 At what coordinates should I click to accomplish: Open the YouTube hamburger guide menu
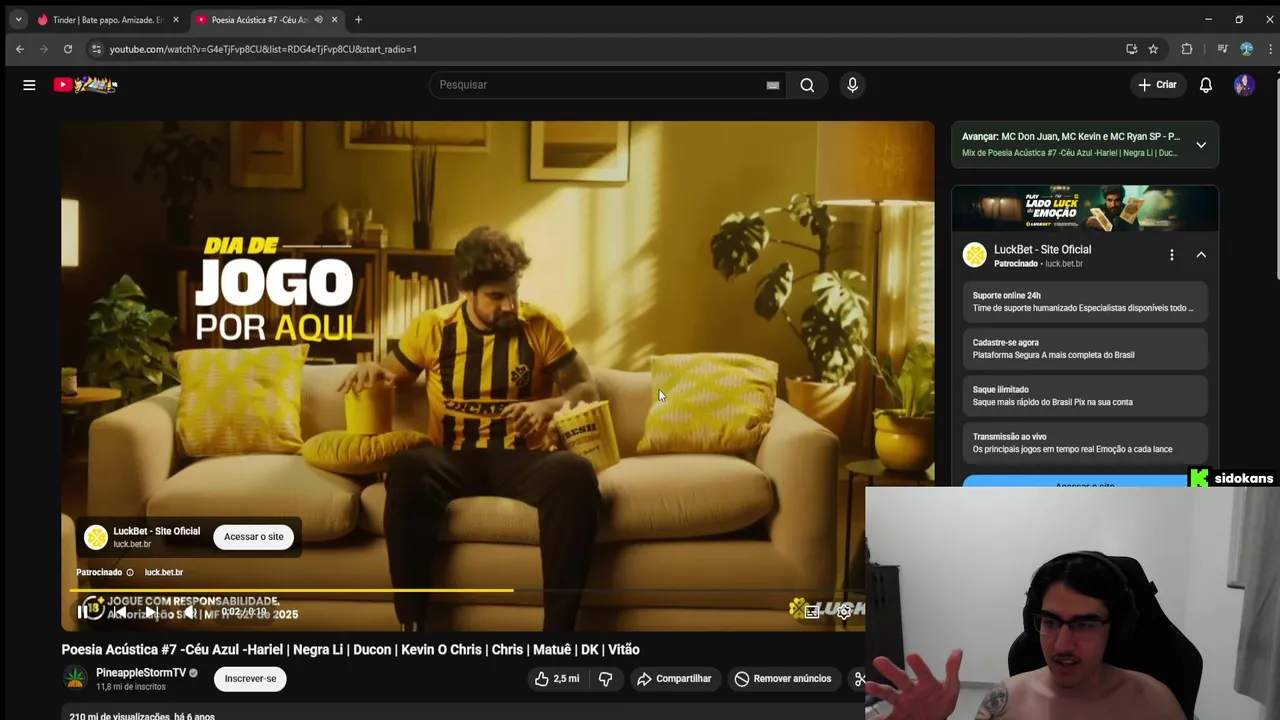tap(29, 85)
